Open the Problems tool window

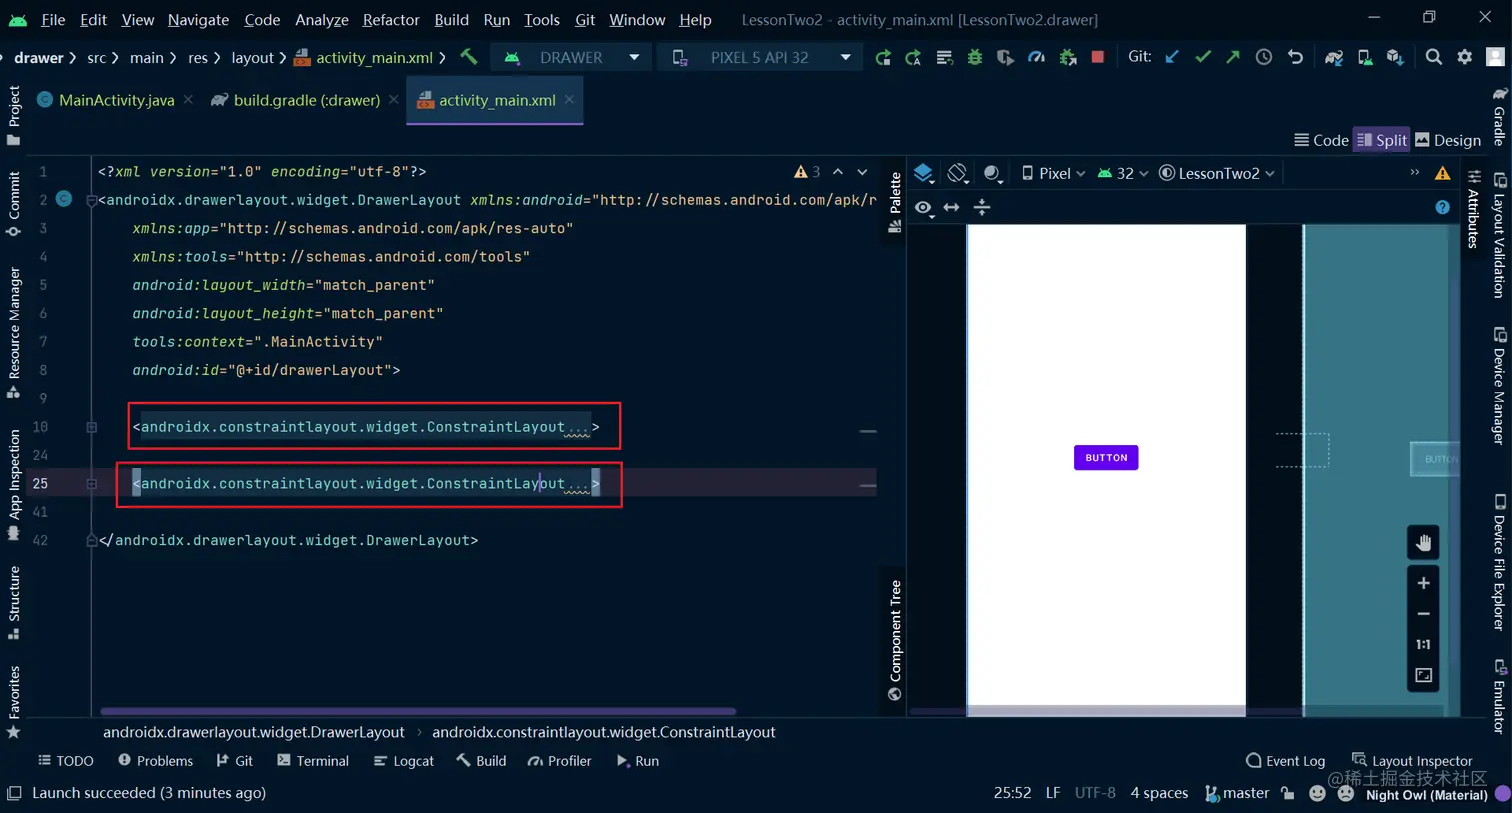[155, 761]
